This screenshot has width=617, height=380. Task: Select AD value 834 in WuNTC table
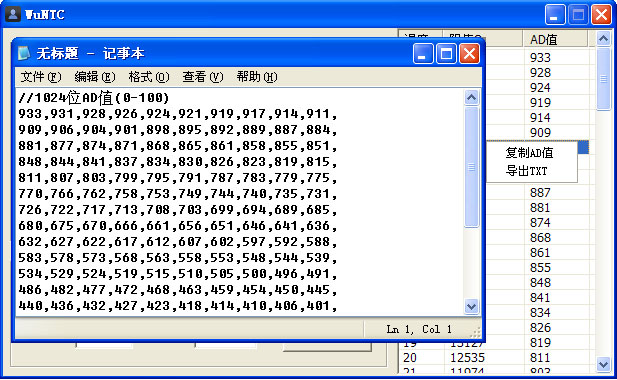tap(540, 312)
